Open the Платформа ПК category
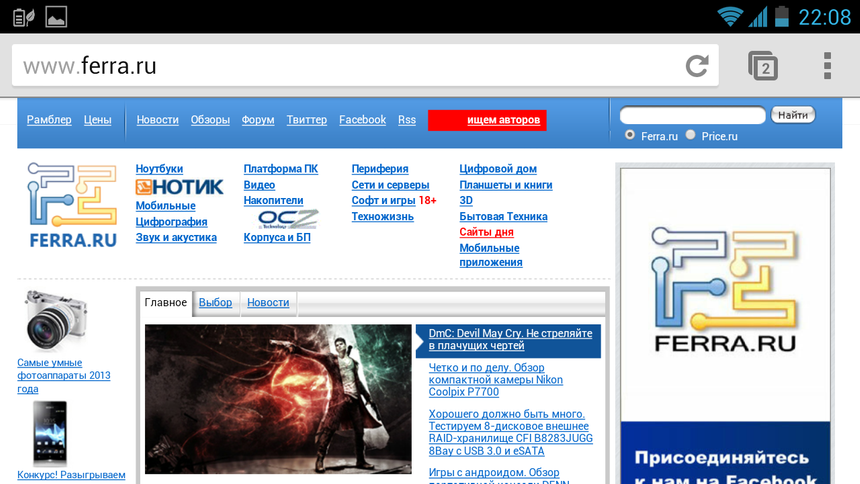 coord(281,169)
